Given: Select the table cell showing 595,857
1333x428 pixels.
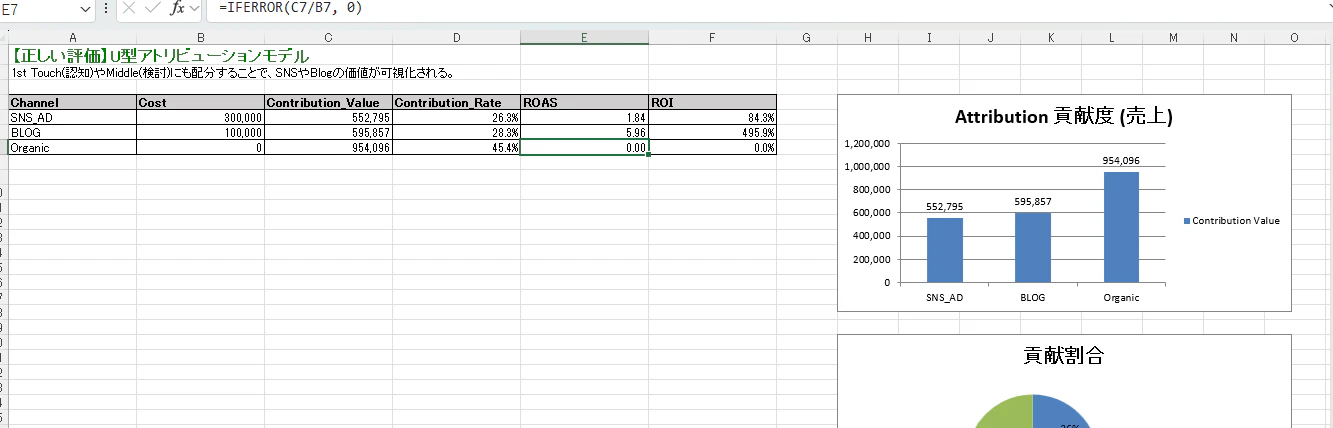Looking at the screenshot, I should coord(328,132).
